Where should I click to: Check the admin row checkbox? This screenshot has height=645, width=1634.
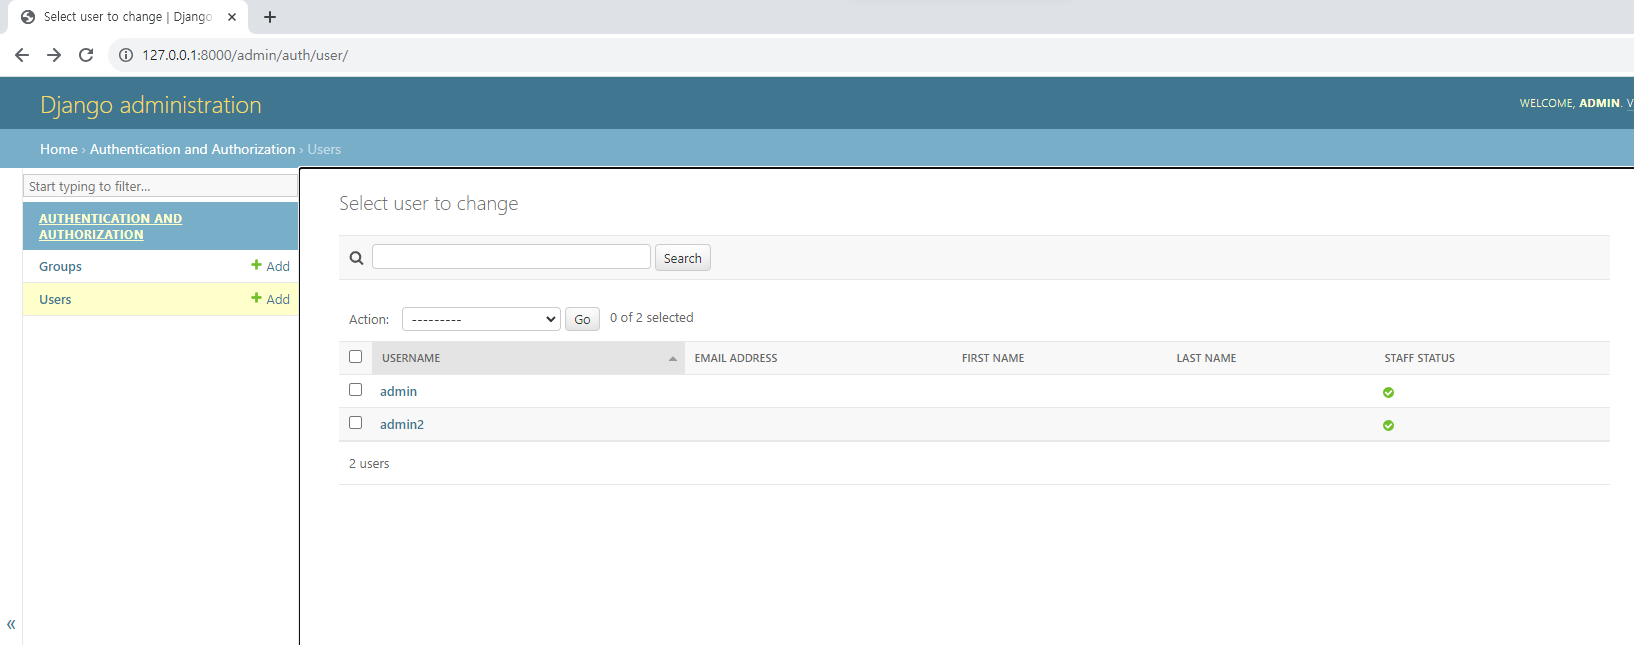(355, 390)
